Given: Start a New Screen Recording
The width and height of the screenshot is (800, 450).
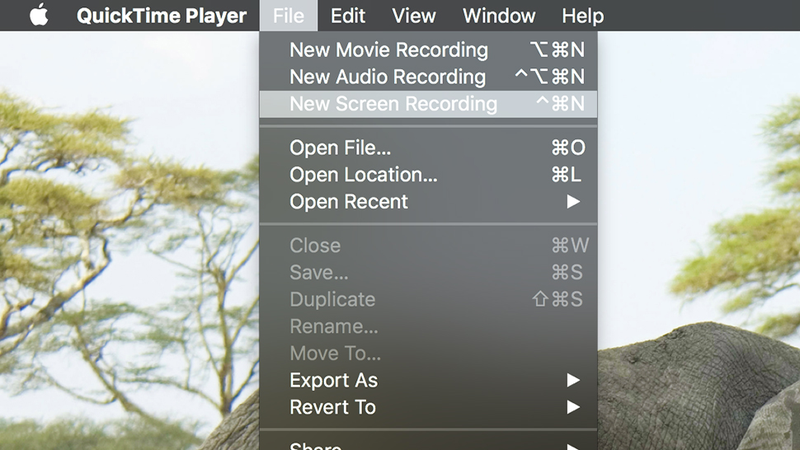Looking at the screenshot, I should 428,104.
